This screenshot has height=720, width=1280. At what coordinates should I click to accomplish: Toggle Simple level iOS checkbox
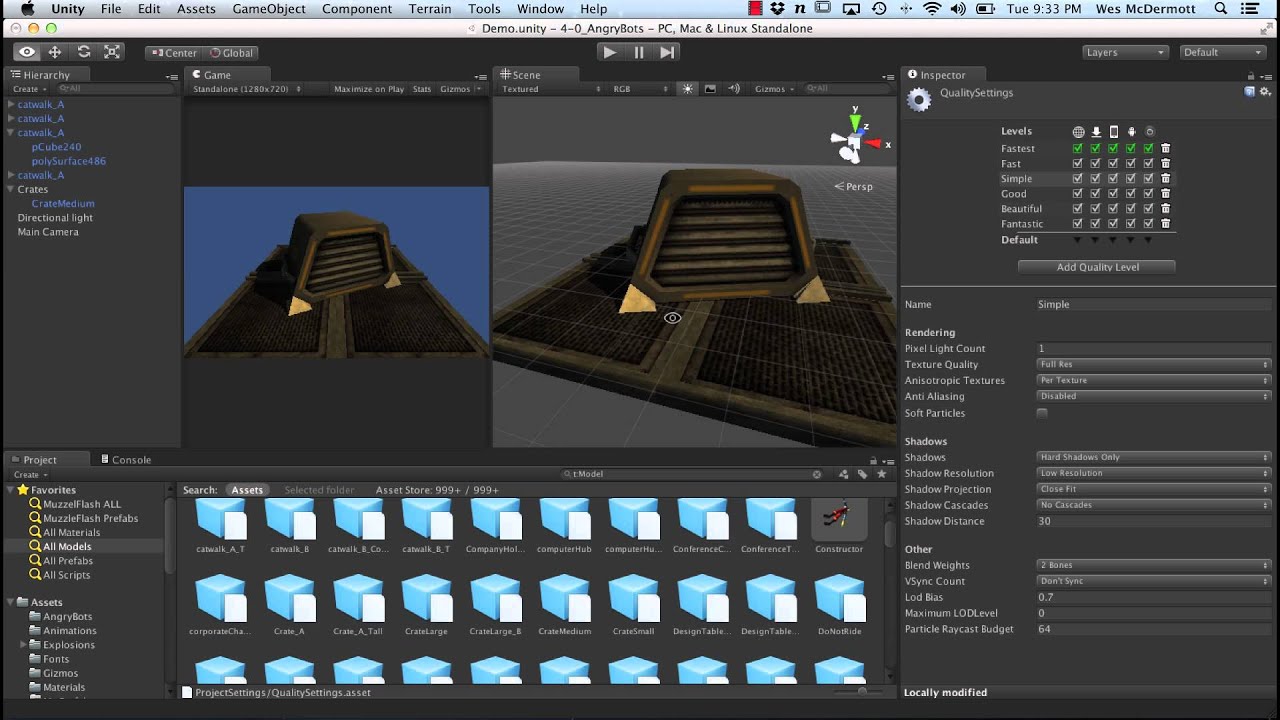[1113, 178]
